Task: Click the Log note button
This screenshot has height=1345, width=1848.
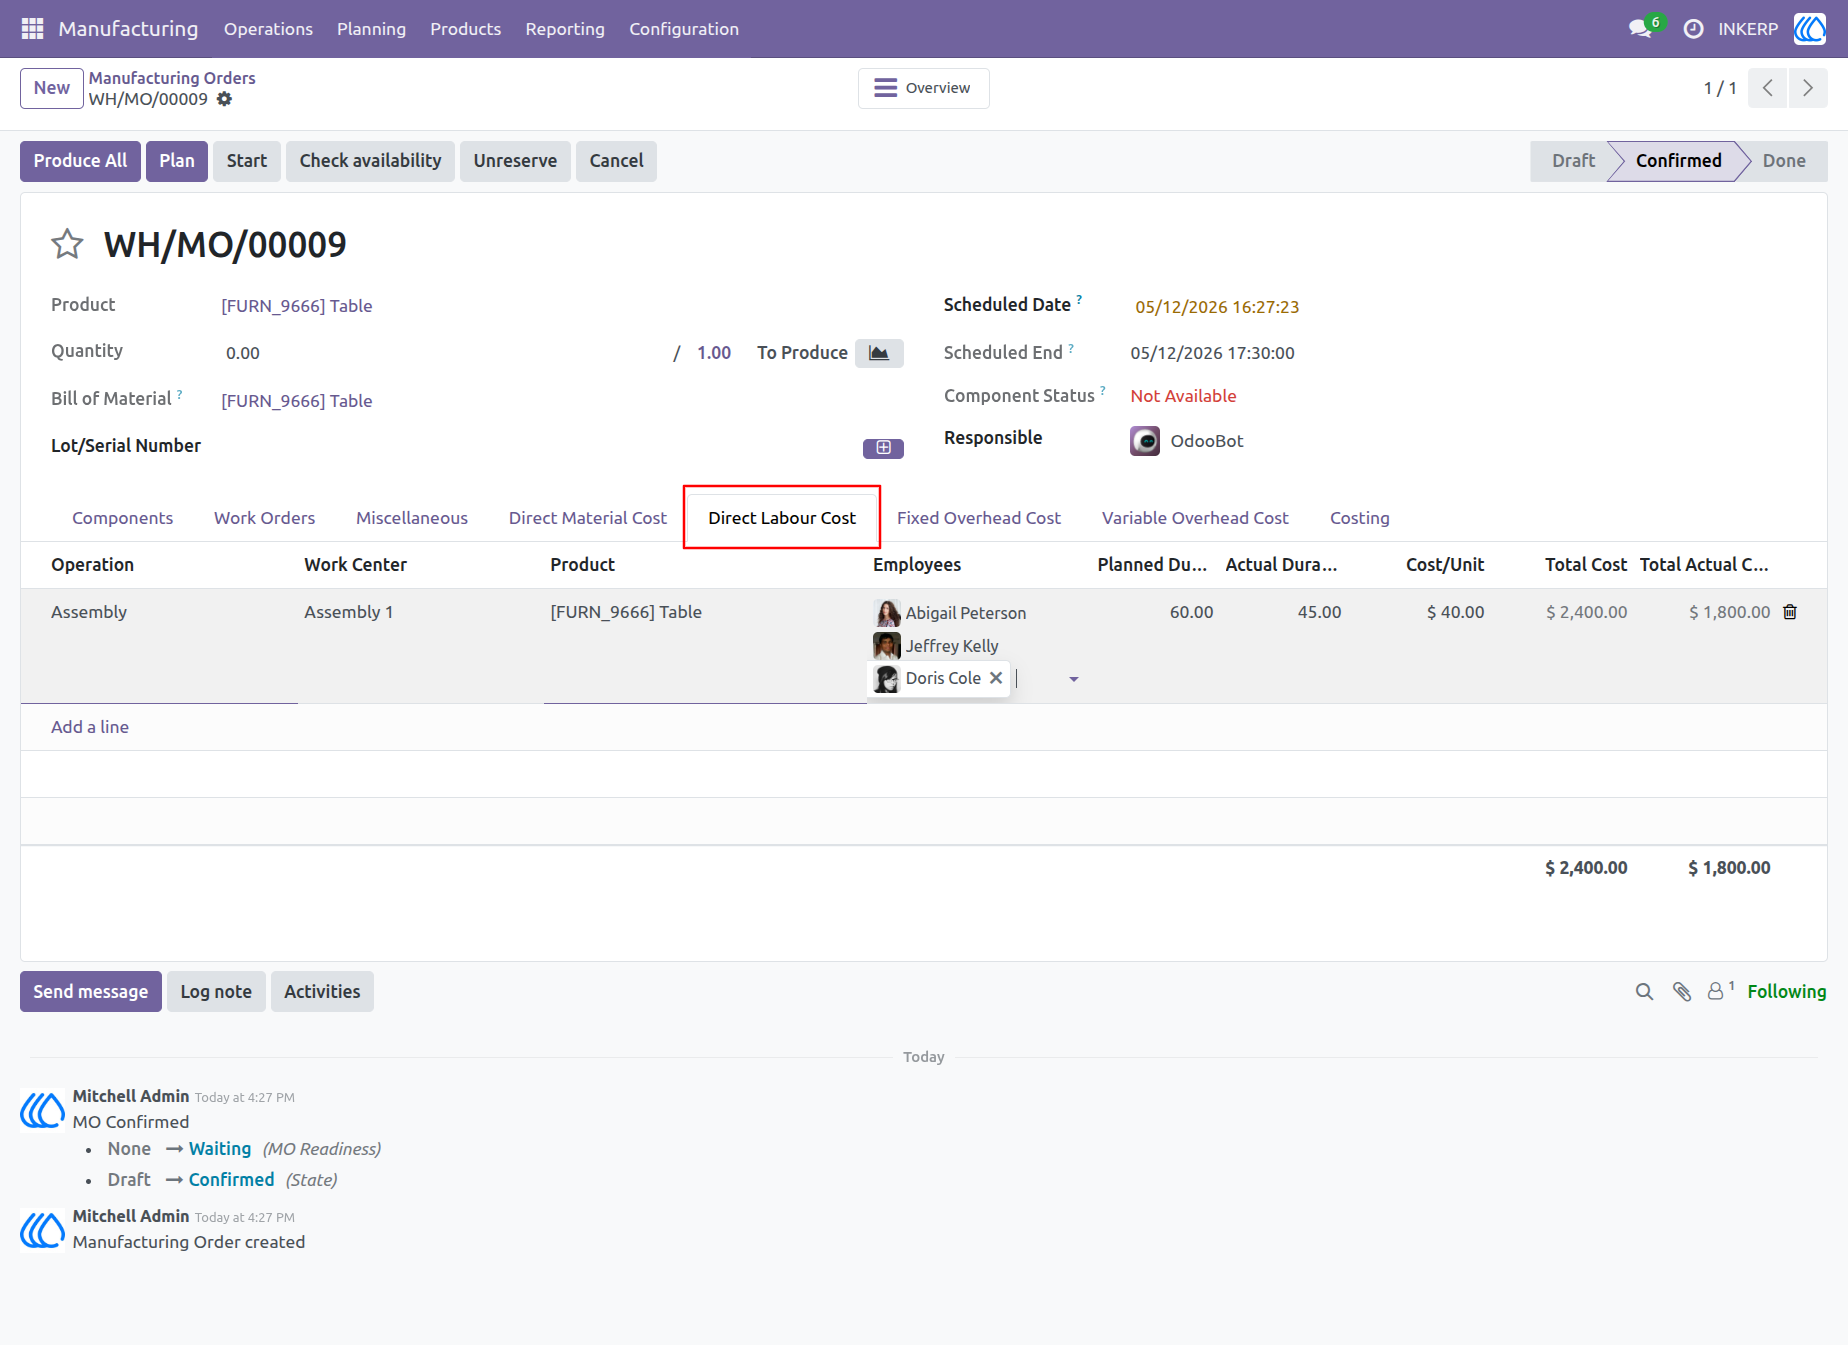Action: pos(216,992)
